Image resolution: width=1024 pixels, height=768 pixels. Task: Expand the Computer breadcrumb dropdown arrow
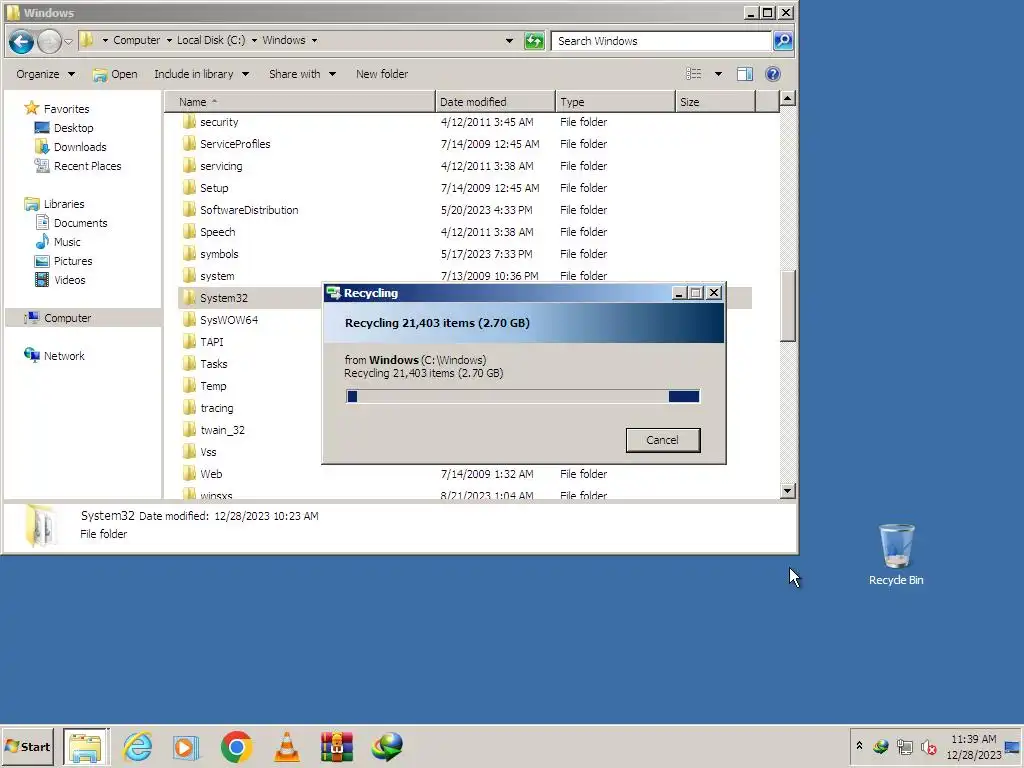[169, 40]
